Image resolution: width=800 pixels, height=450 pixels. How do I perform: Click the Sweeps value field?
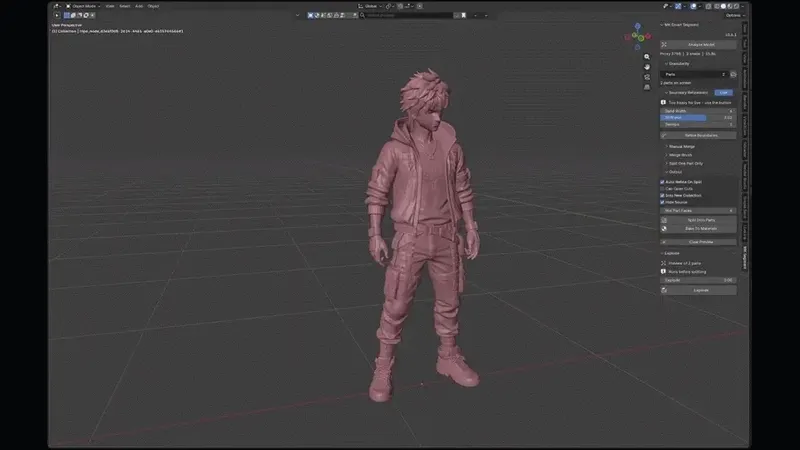click(x=698, y=124)
